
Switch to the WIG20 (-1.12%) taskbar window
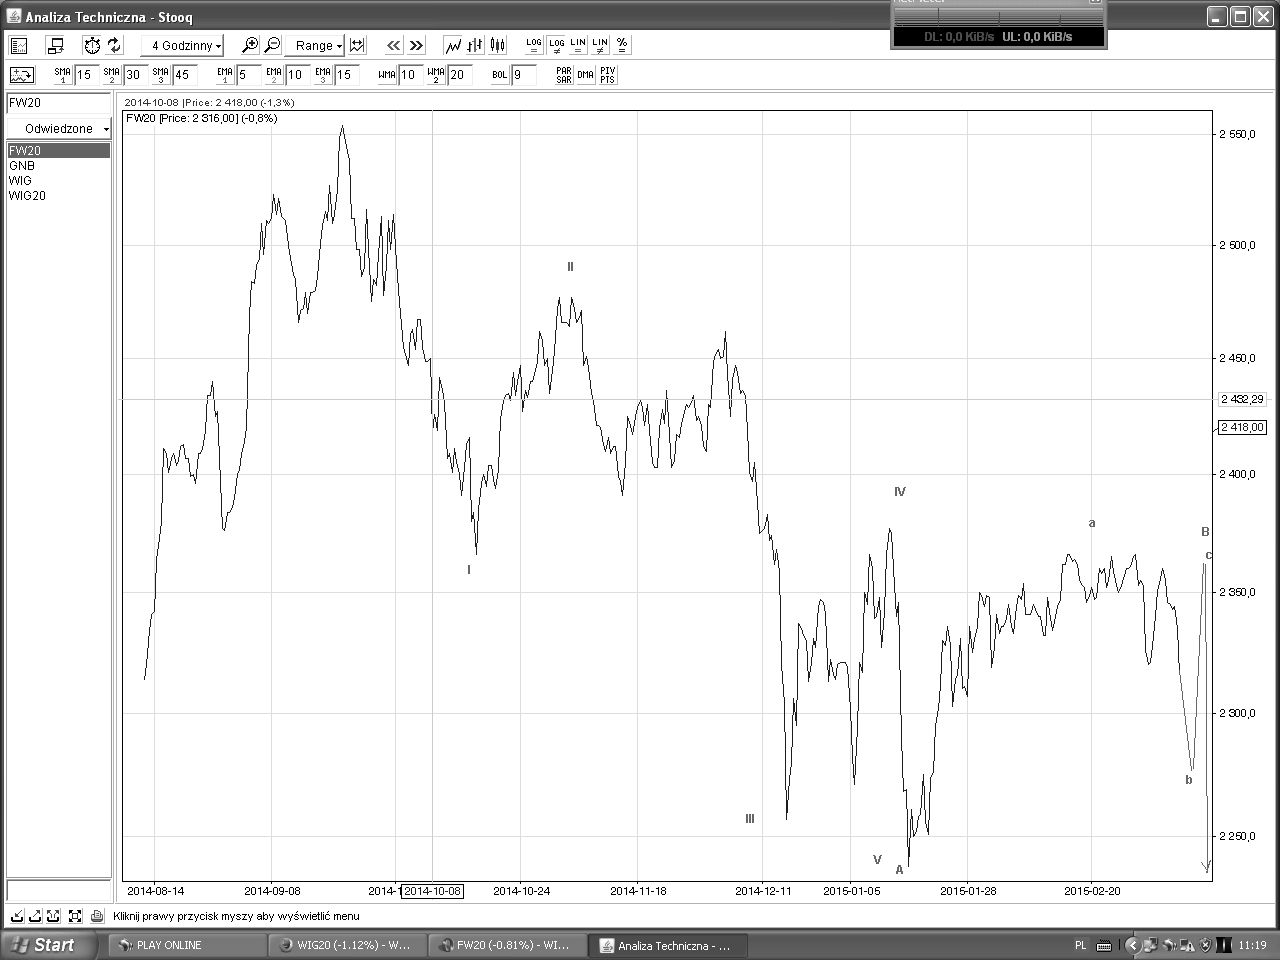coord(347,945)
